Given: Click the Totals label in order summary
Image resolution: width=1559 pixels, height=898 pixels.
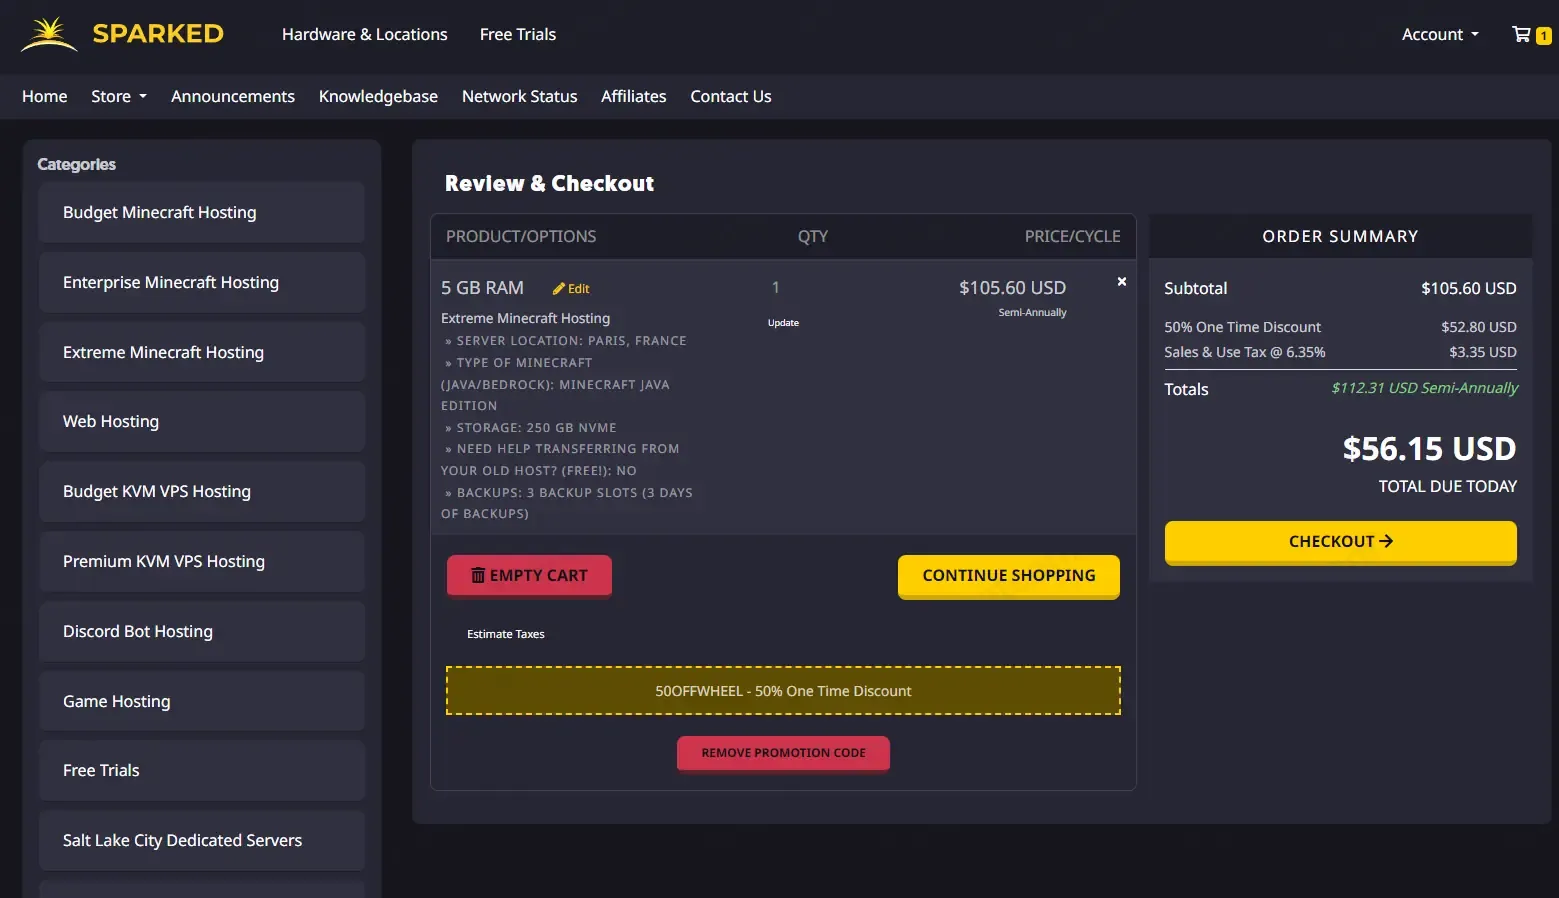Looking at the screenshot, I should coord(1186,389).
